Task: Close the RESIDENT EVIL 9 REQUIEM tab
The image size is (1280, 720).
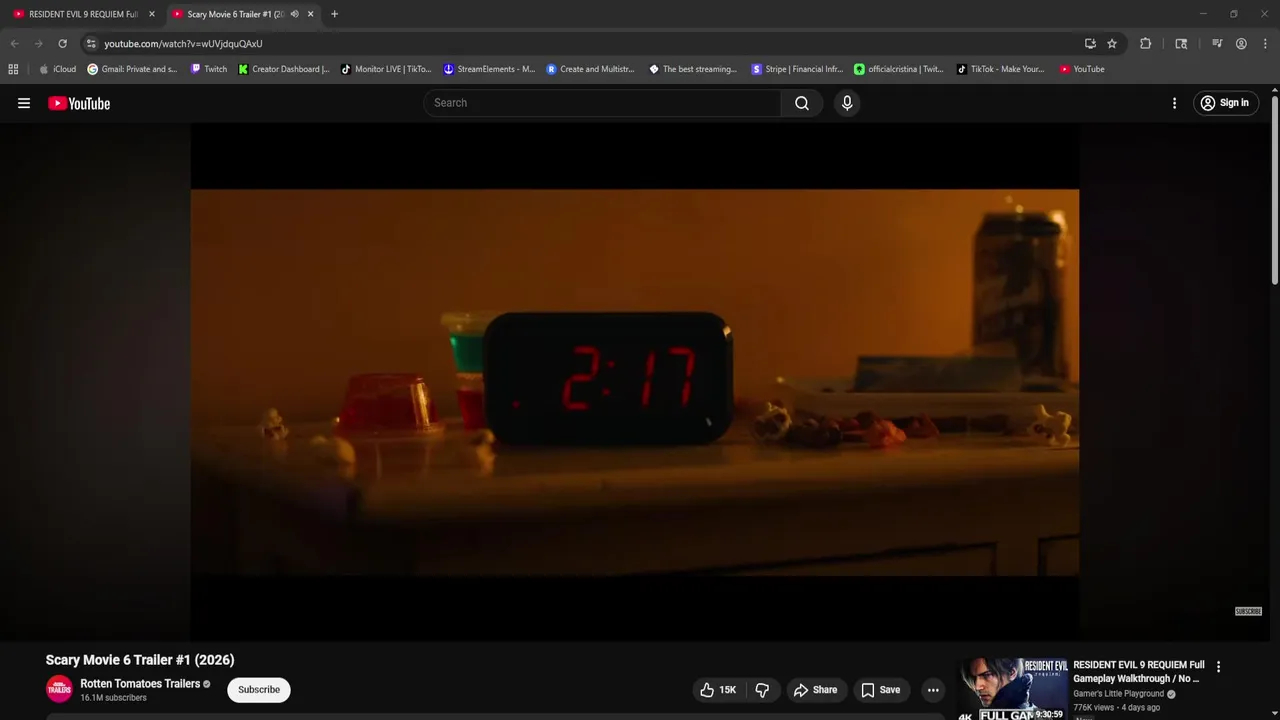Action: [x=152, y=14]
